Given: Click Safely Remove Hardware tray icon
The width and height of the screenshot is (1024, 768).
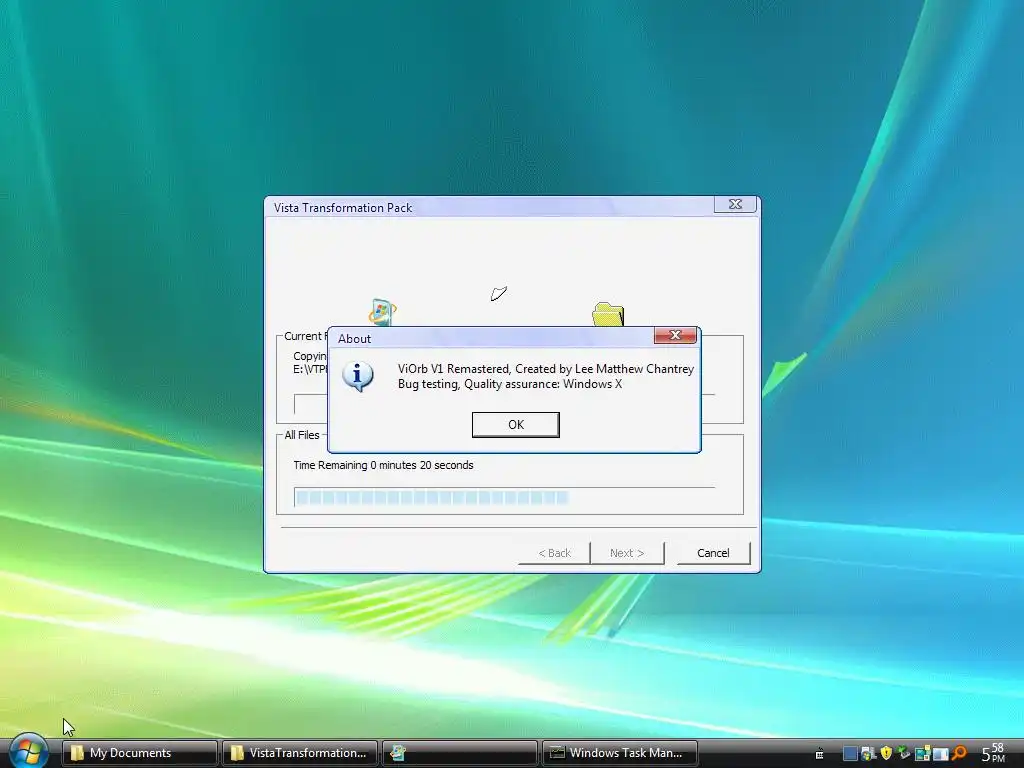Looking at the screenshot, I should point(904,754).
